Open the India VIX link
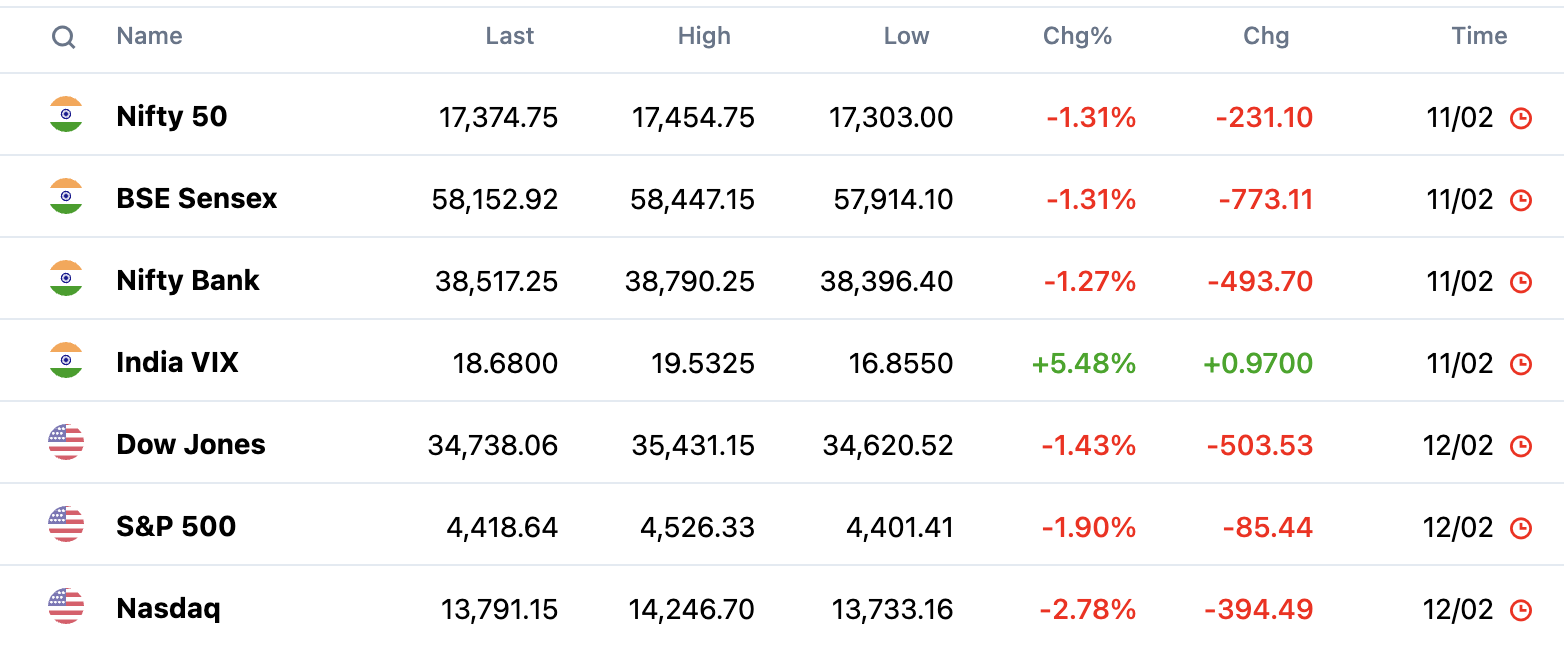Screen dimensions: 1568x646 pyautogui.click(x=178, y=363)
